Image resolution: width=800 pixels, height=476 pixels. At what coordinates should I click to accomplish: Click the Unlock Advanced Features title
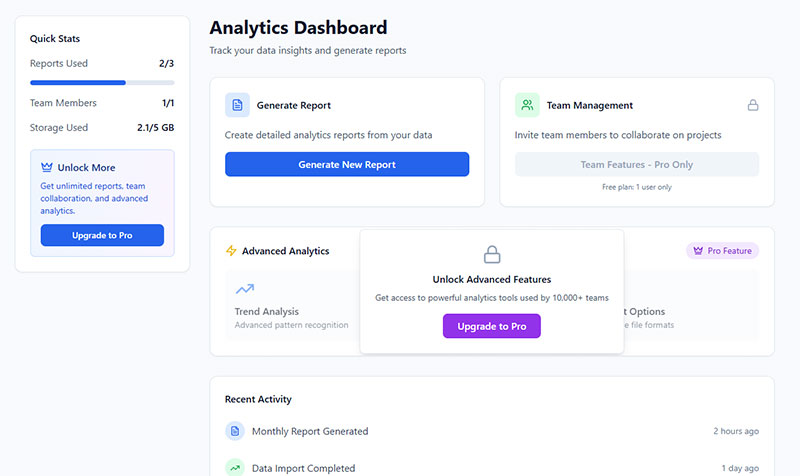(x=492, y=280)
